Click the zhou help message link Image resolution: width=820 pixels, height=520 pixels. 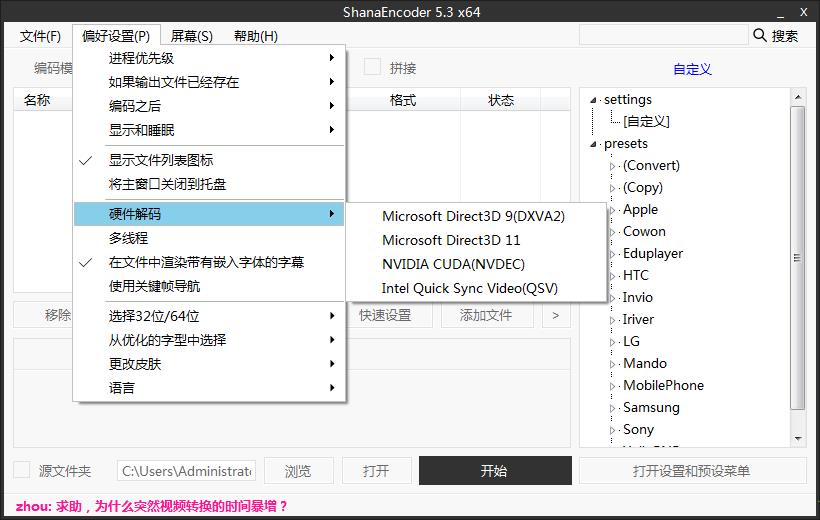pos(152,506)
